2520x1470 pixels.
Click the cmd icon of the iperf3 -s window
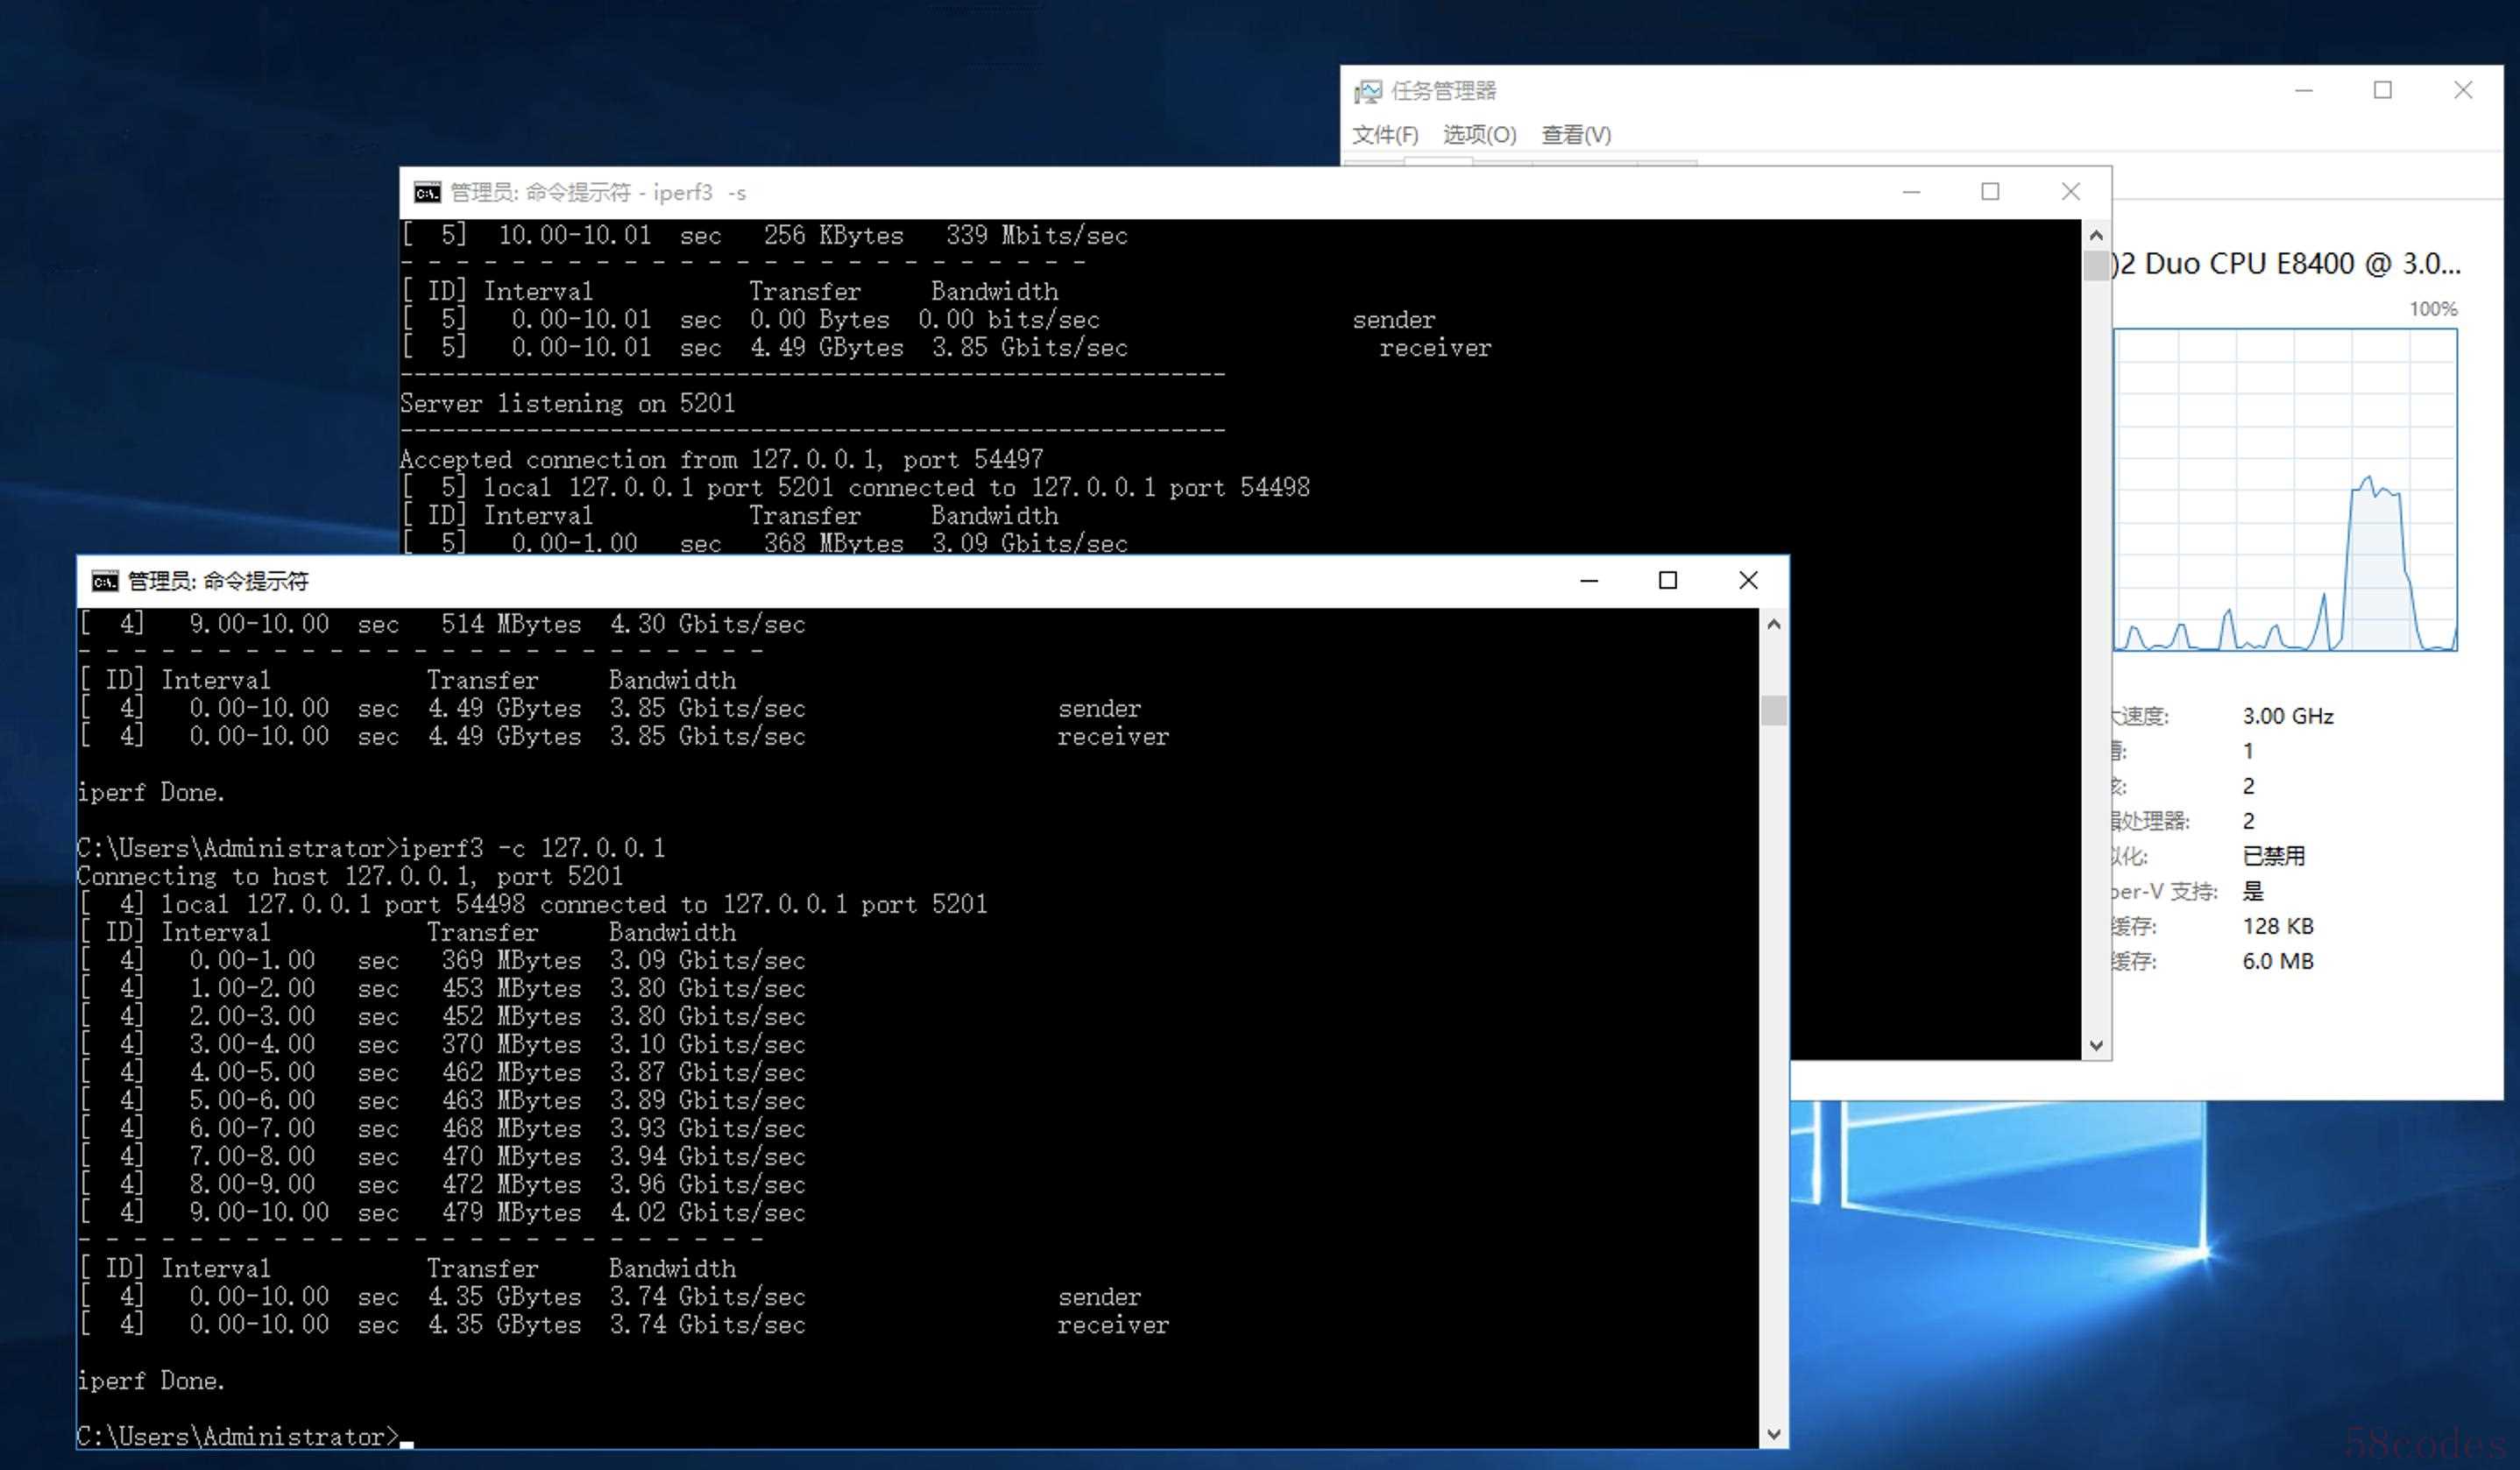[x=427, y=192]
